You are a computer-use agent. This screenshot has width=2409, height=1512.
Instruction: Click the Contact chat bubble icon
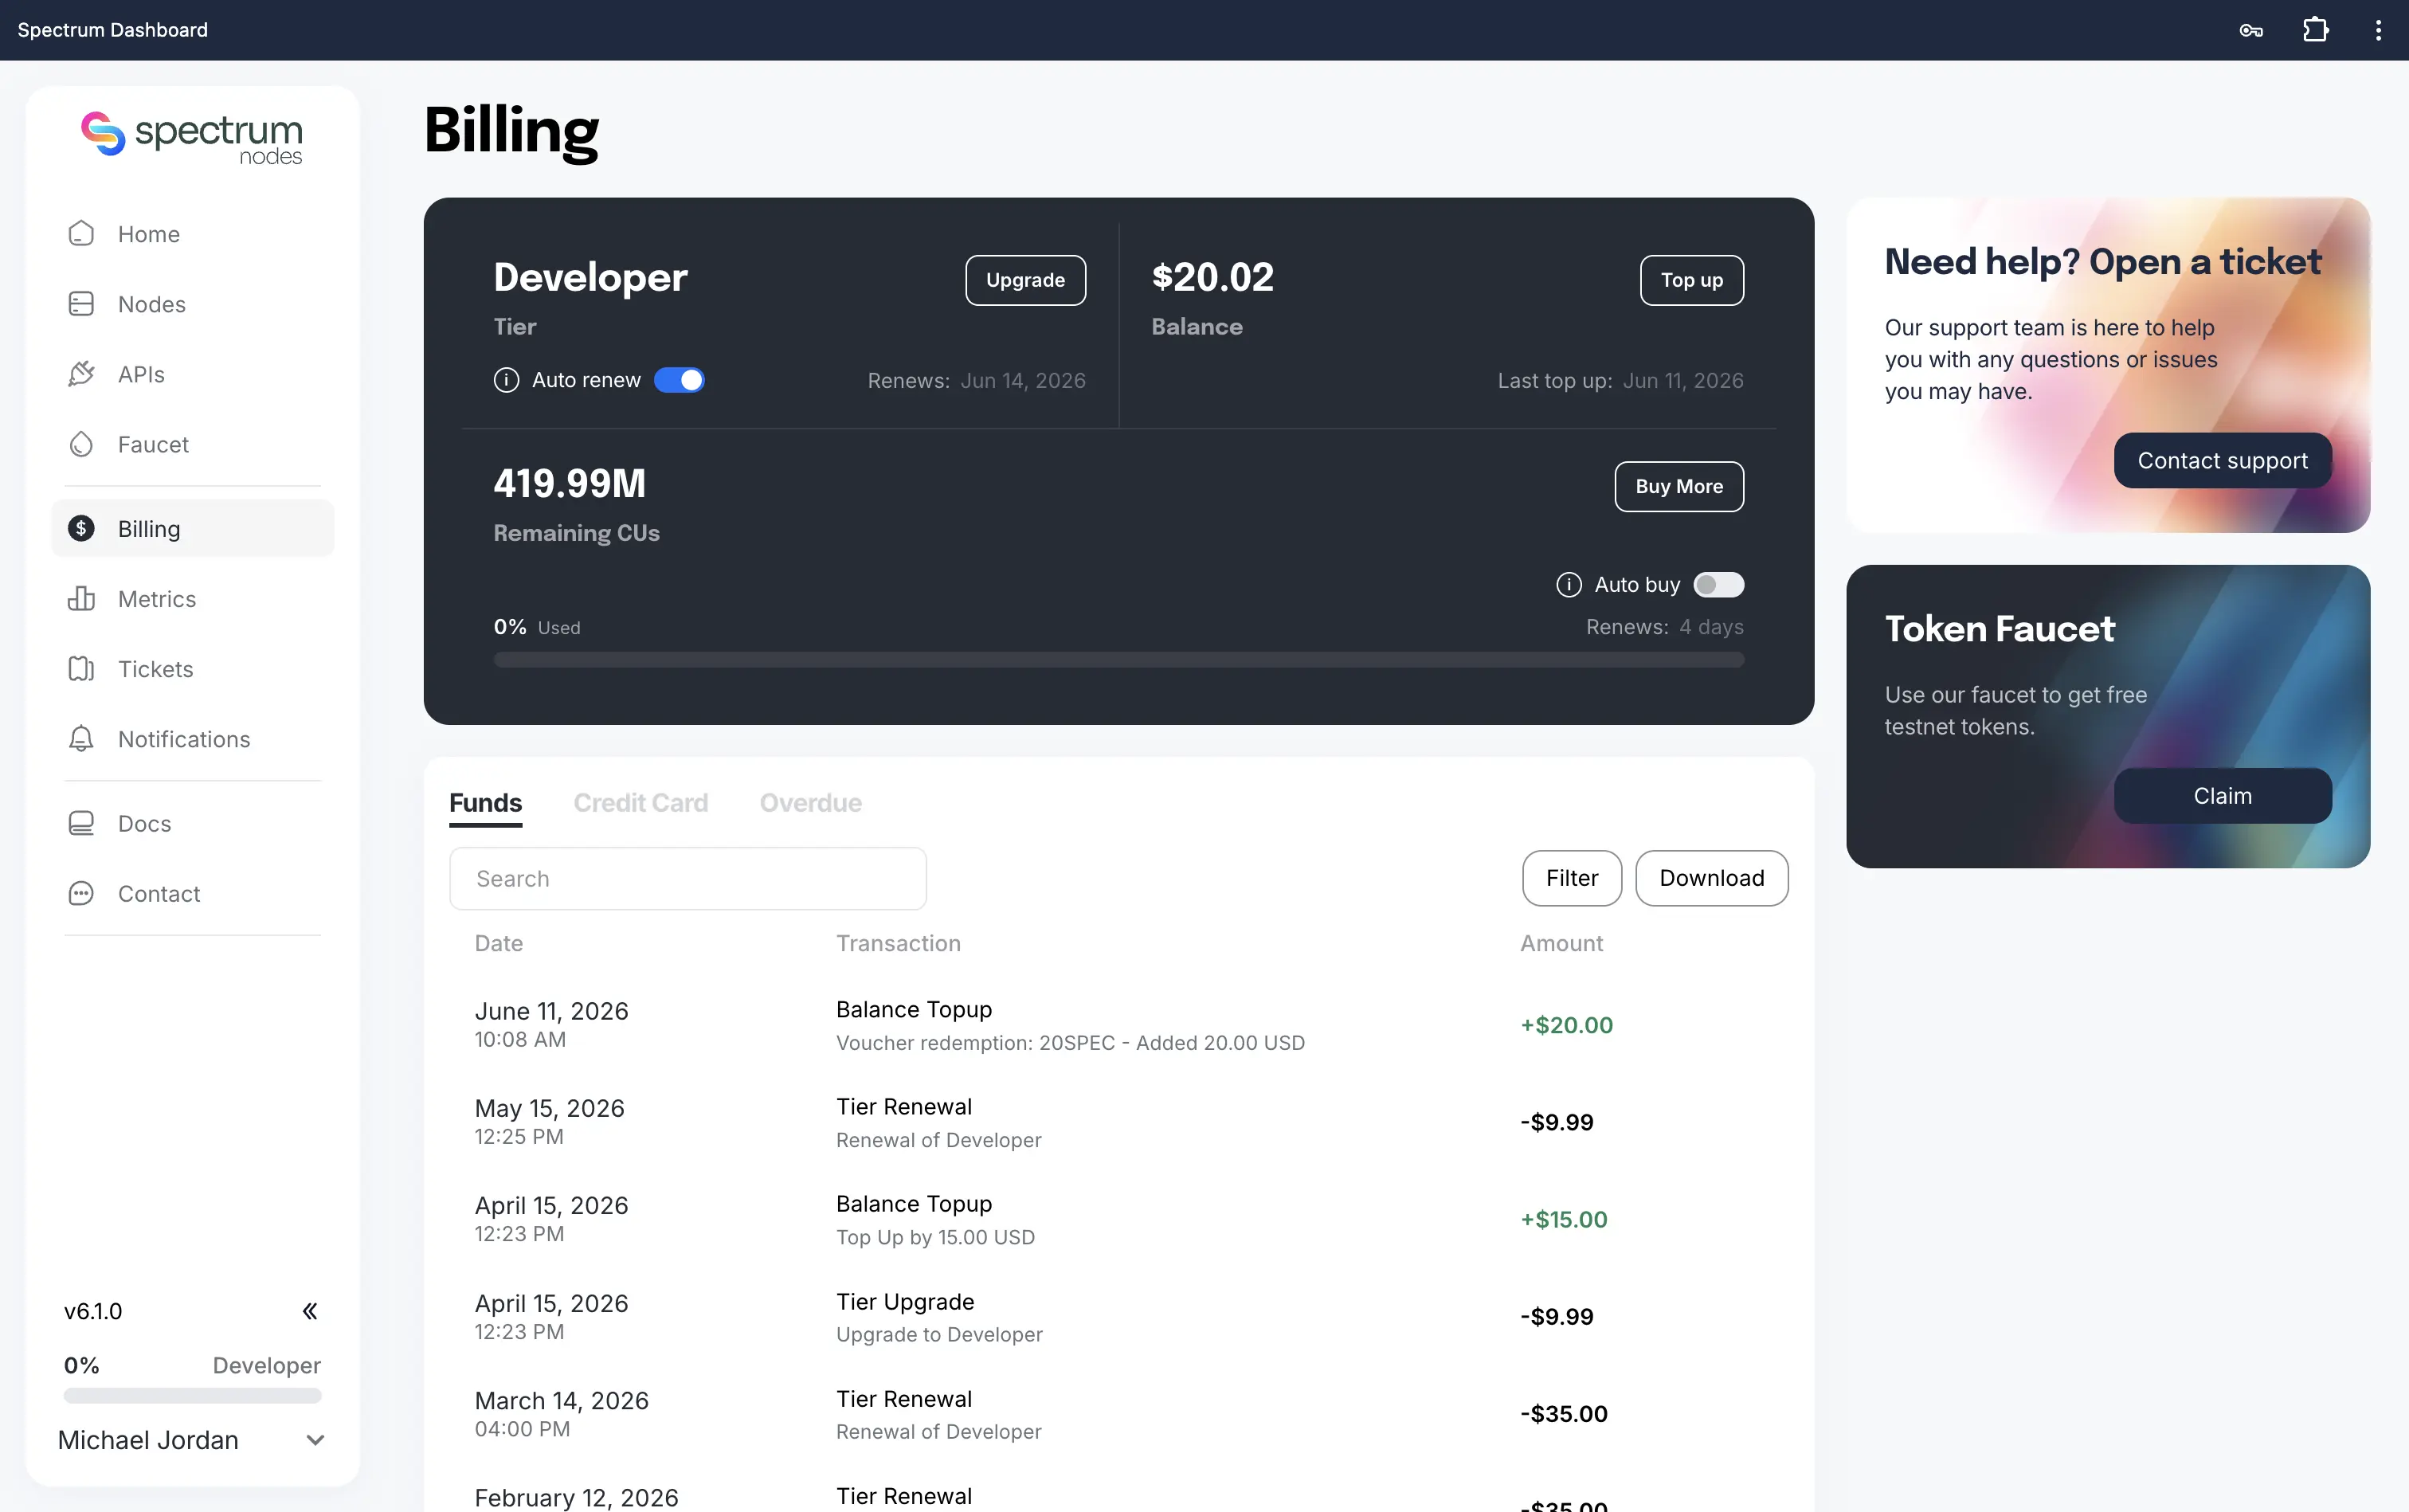point(81,893)
